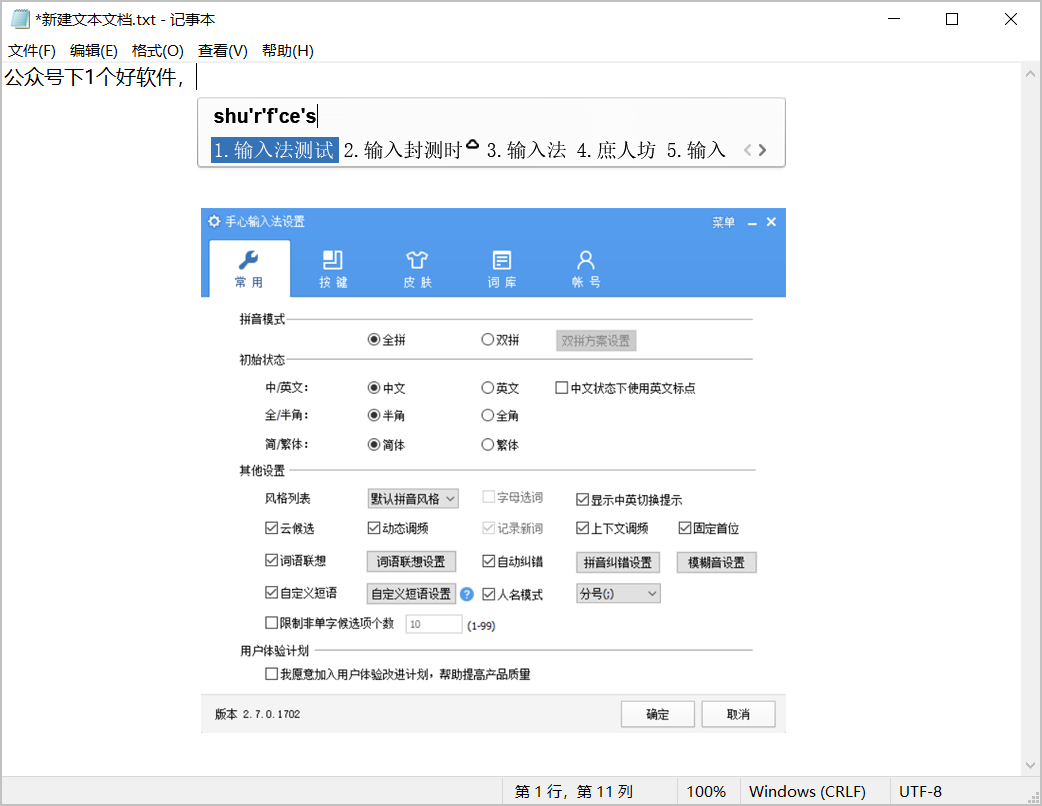Open the 菜单 menu in settings title bar
This screenshot has height=806, width=1042.
[x=723, y=222]
